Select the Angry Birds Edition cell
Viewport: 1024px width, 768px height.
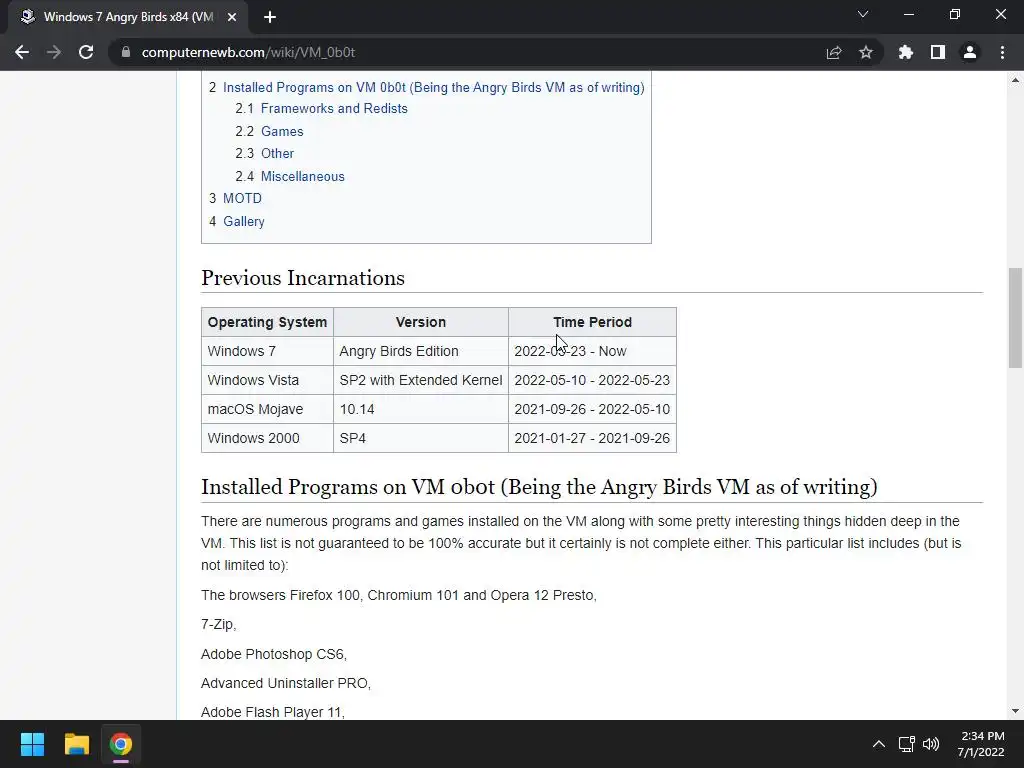421,351
